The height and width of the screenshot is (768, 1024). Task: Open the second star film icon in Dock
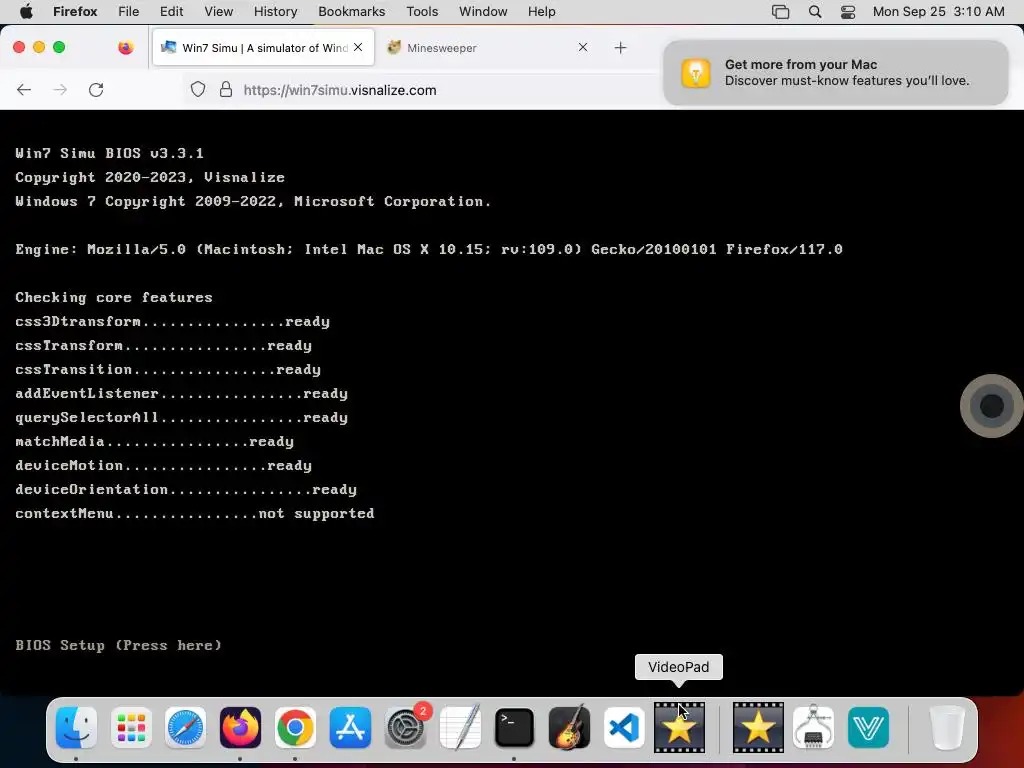coord(758,727)
